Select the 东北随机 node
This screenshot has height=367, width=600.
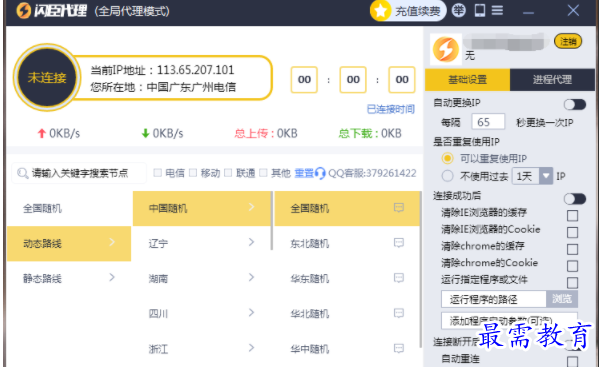point(347,244)
